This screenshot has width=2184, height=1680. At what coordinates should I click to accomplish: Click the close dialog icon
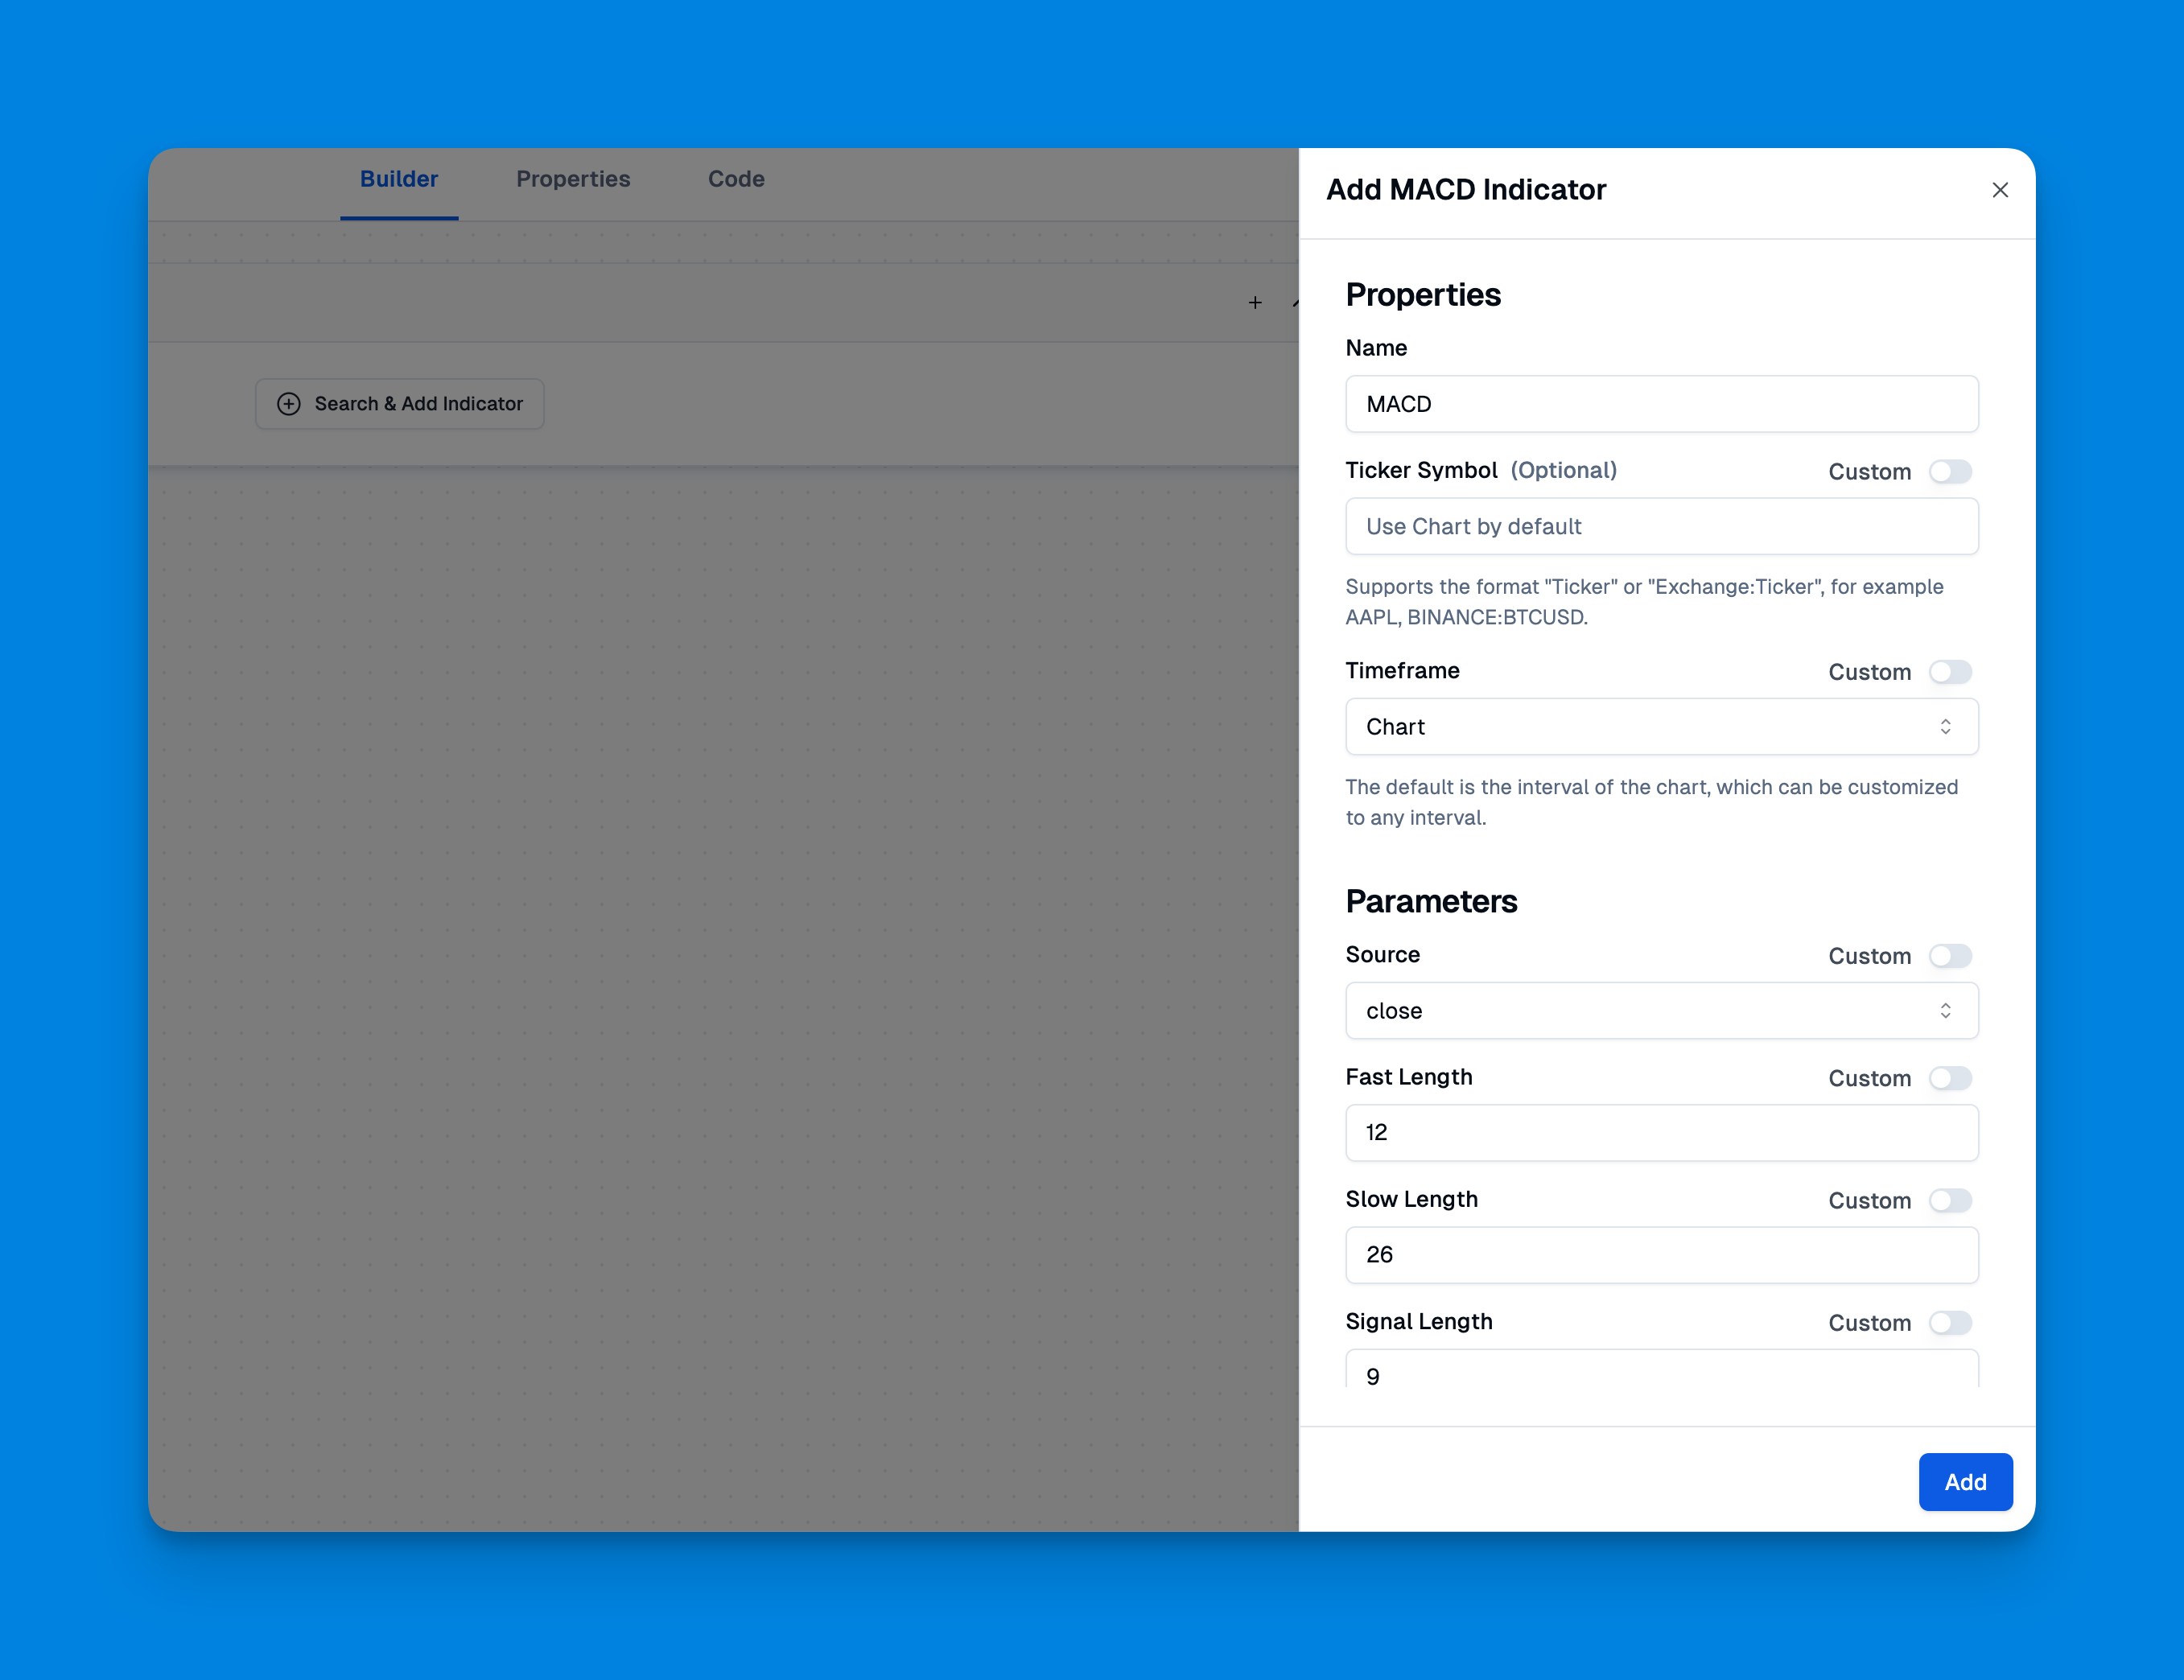pos(1999,191)
